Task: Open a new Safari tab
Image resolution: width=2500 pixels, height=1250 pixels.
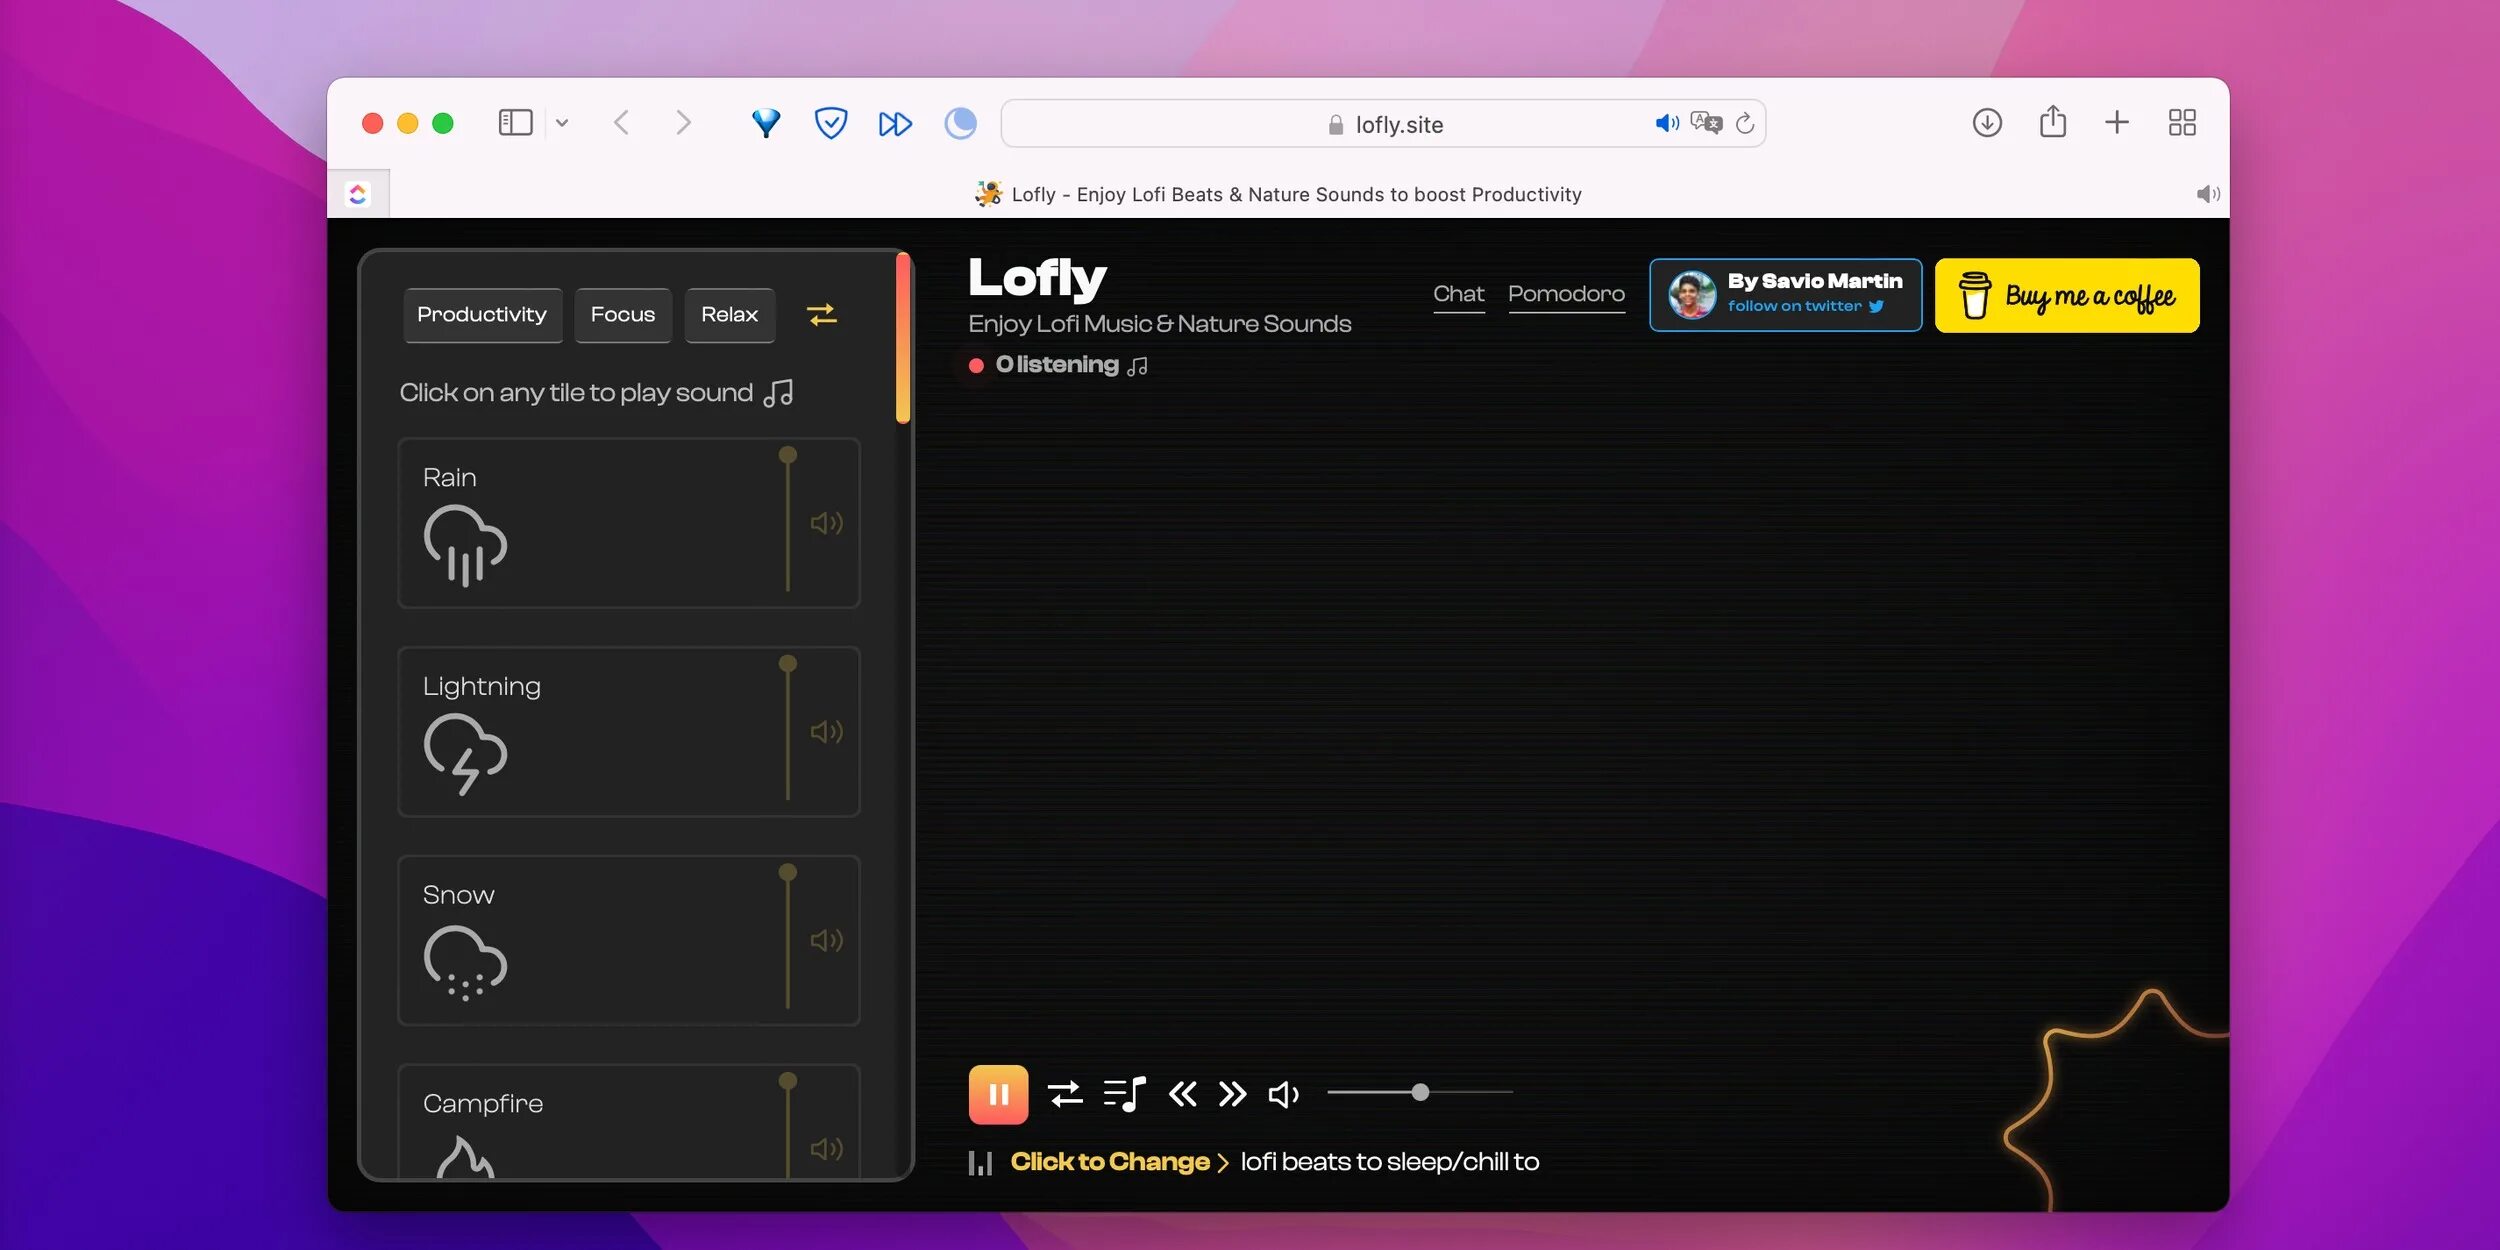Action: point(2117,123)
